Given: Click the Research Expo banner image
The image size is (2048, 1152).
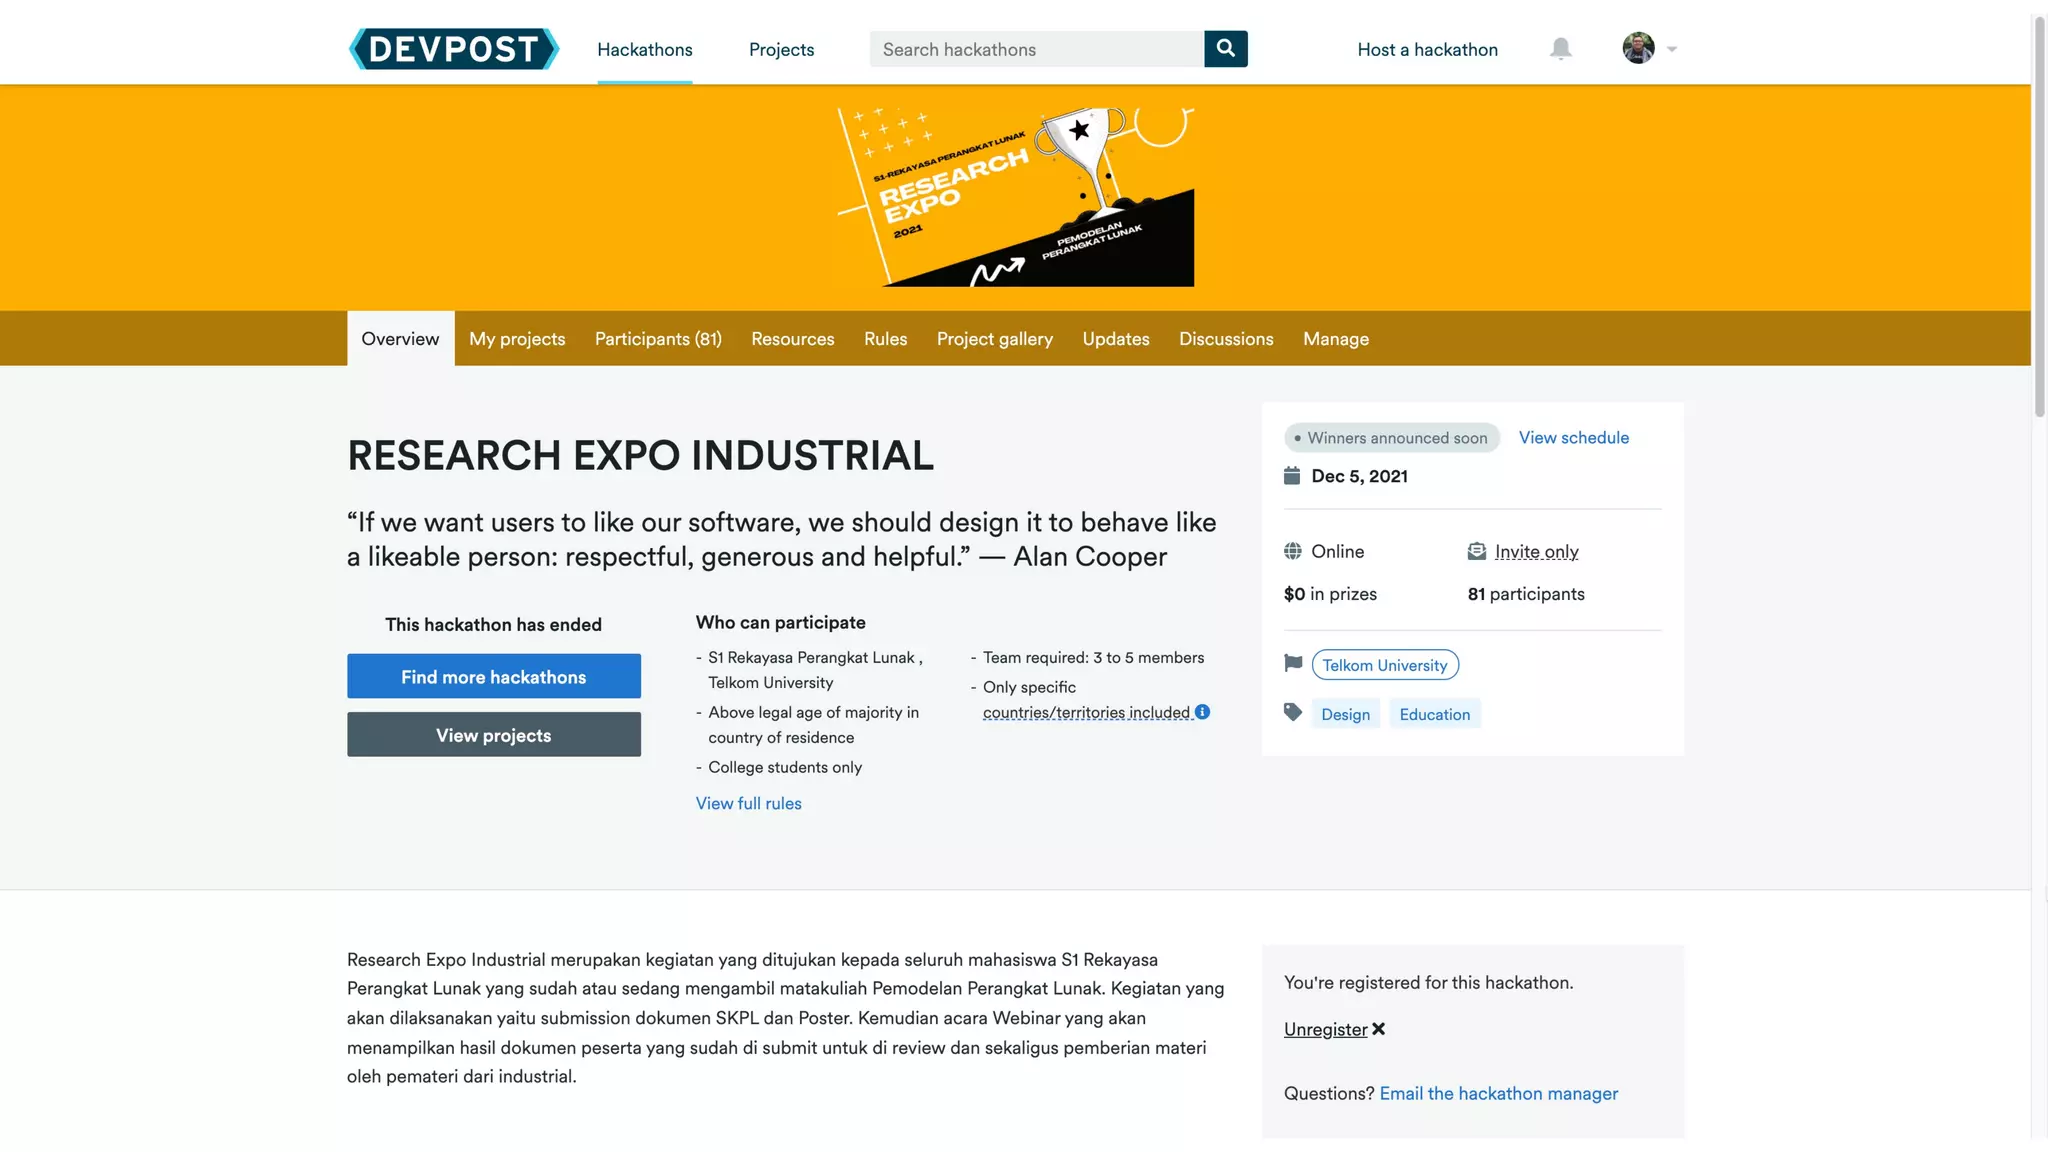Looking at the screenshot, I should tap(1015, 197).
